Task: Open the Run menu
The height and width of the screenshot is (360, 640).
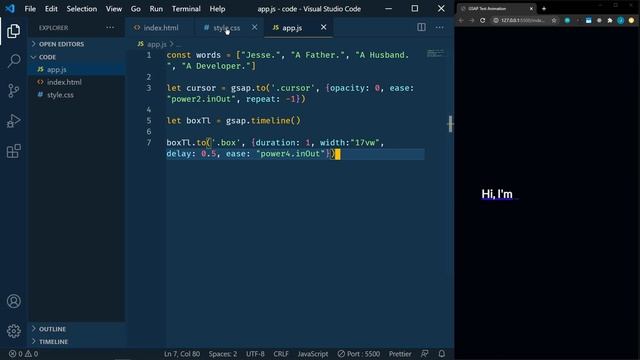Action: coord(156,9)
